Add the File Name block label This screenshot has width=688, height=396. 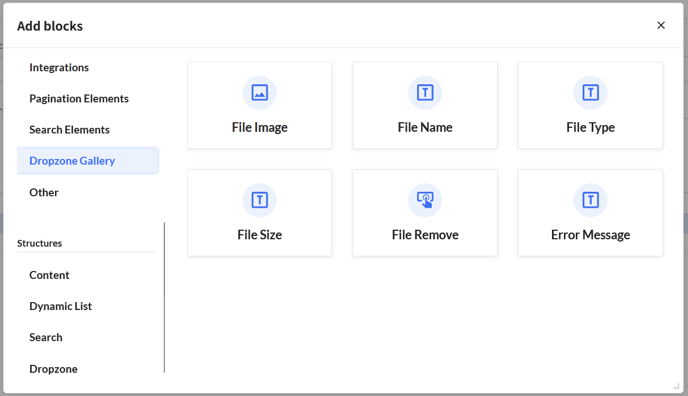tap(425, 127)
